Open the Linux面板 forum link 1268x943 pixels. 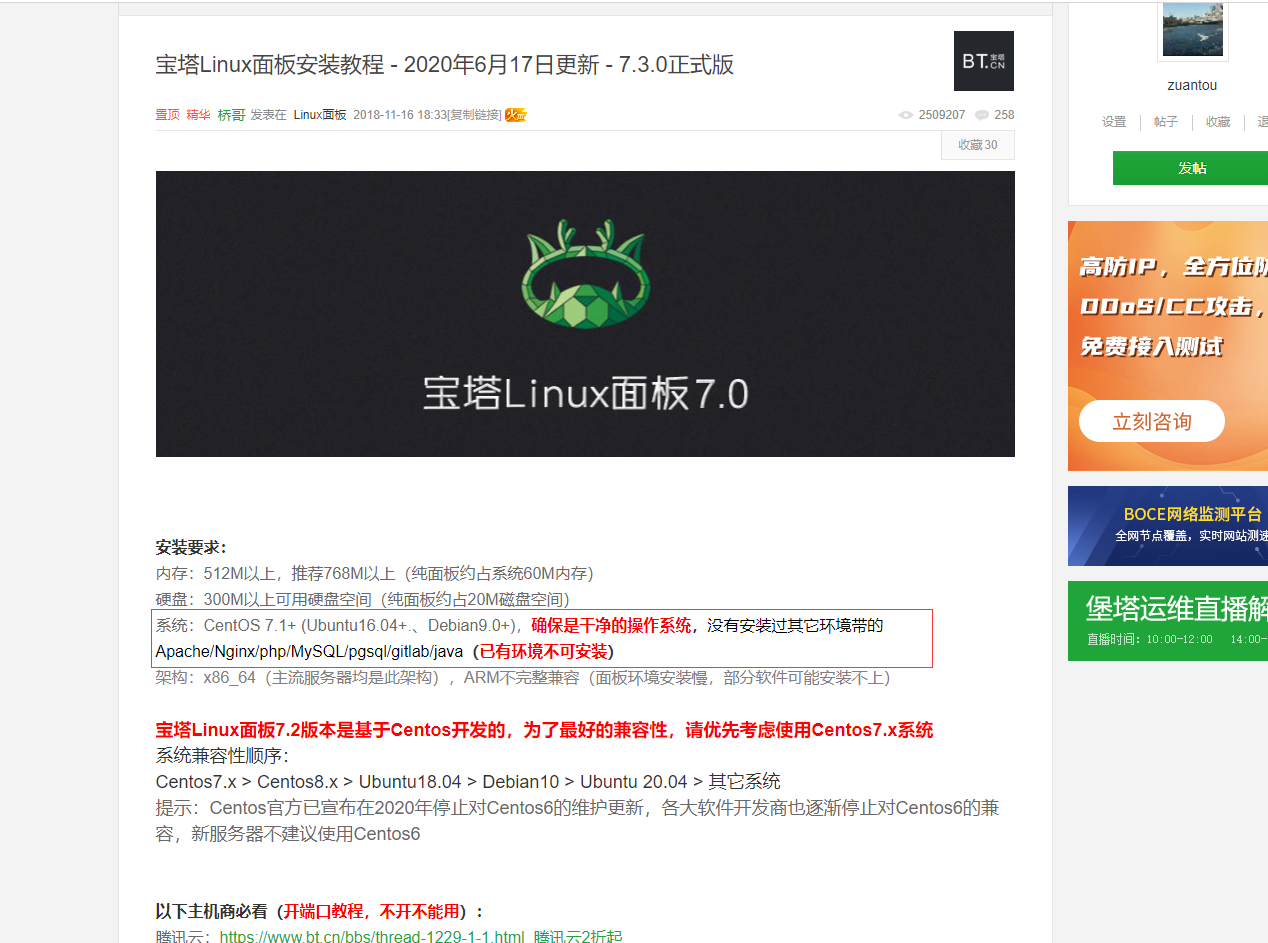pyautogui.click(x=320, y=115)
